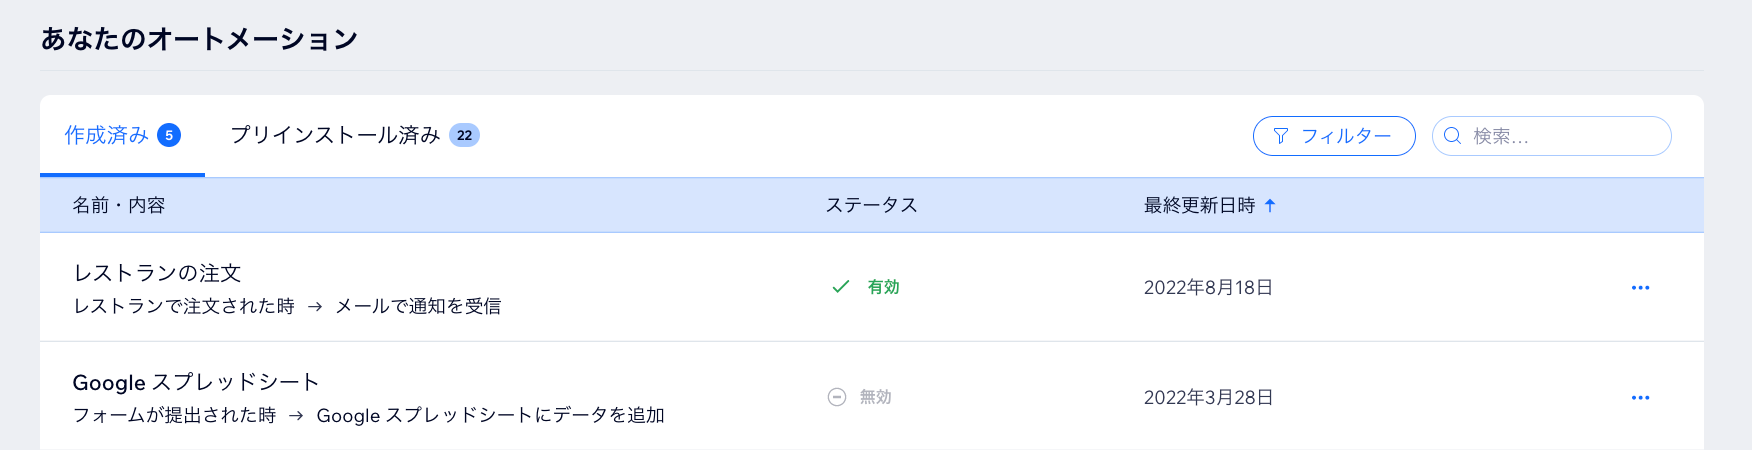Open more options for Google スプレッドシート row
The height and width of the screenshot is (450, 1752).
pos(1640,398)
